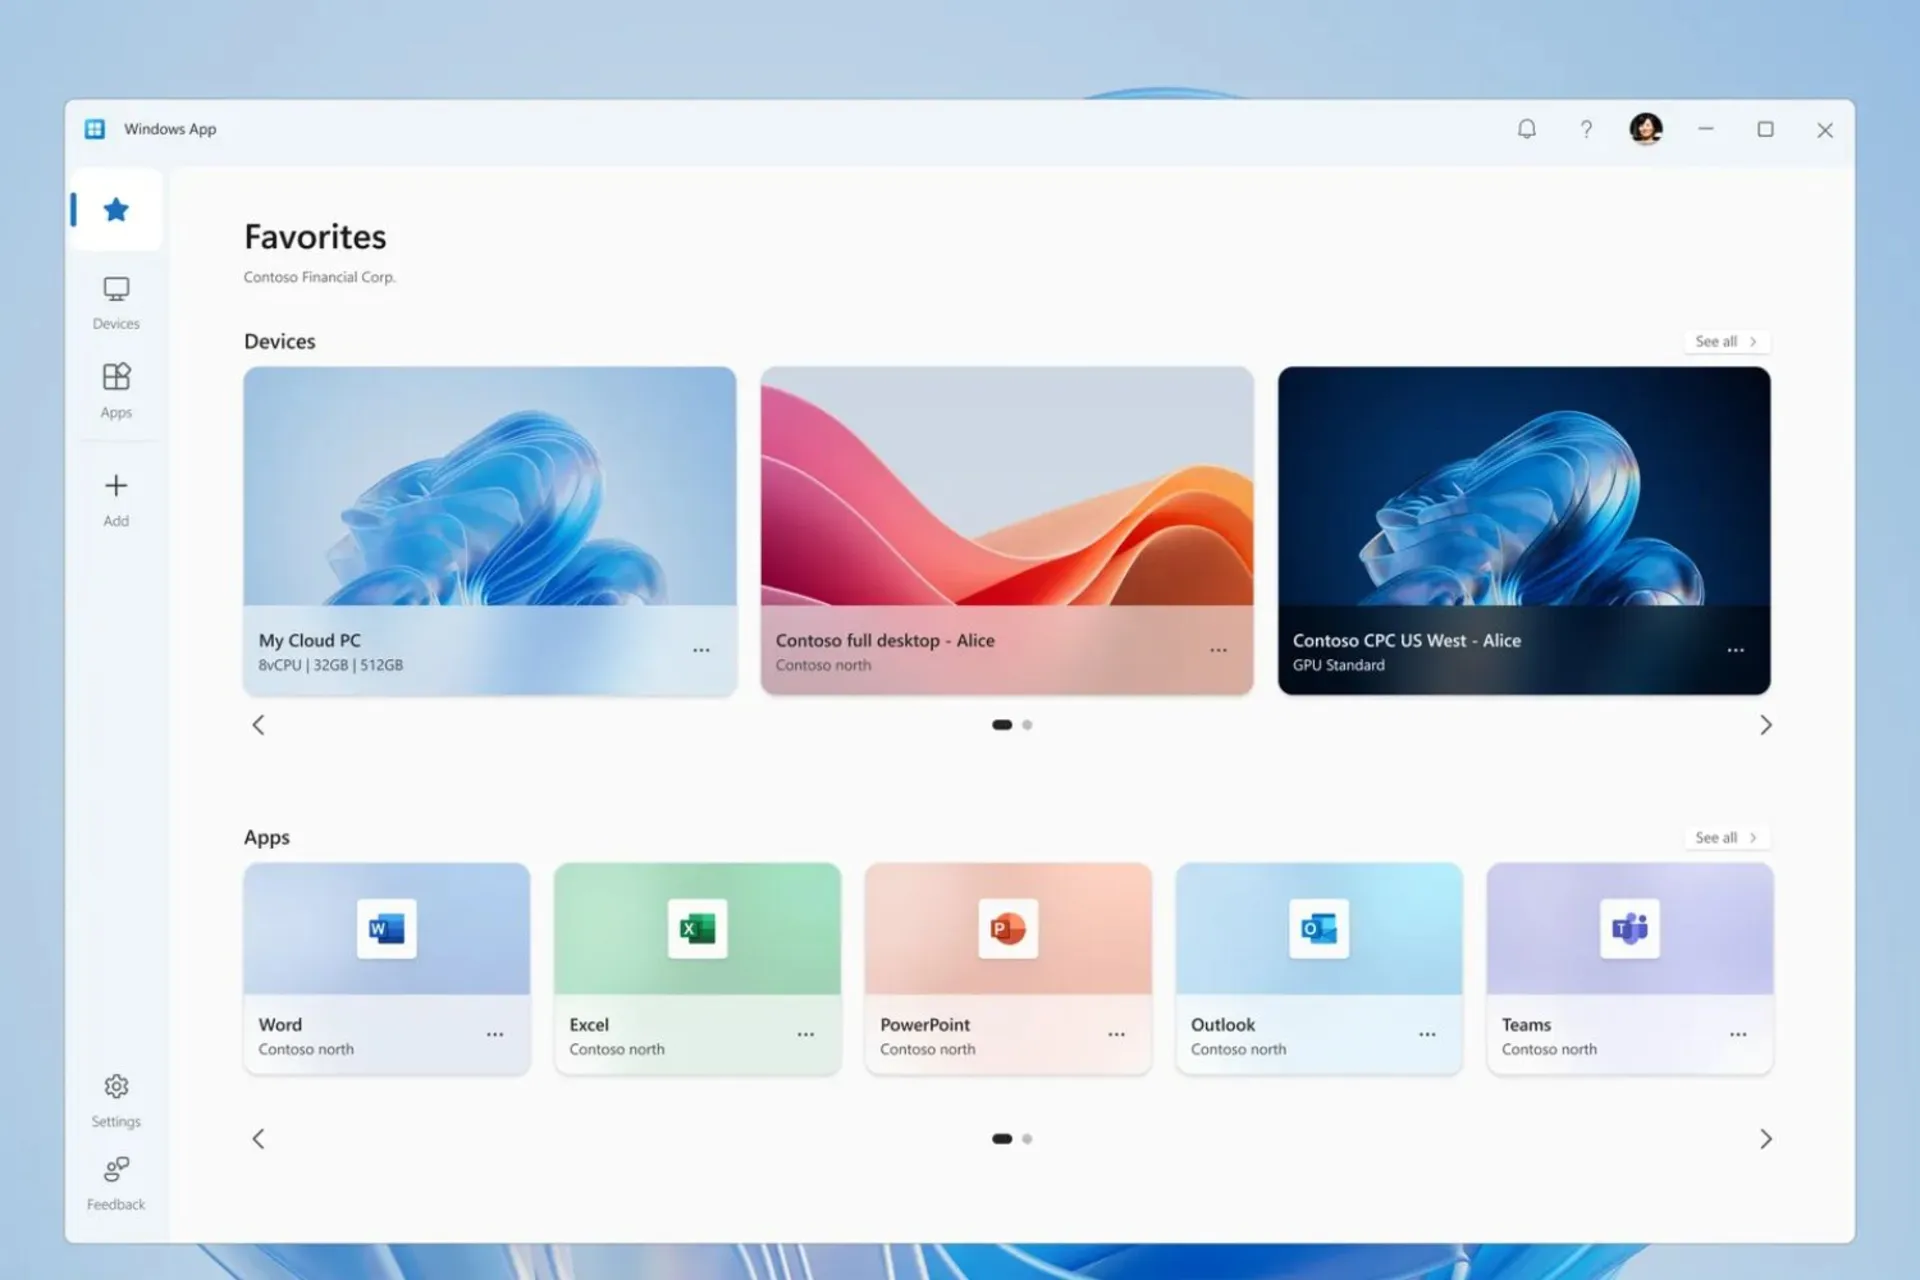
Task: Open more options for Excel
Action: (x=806, y=1035)
